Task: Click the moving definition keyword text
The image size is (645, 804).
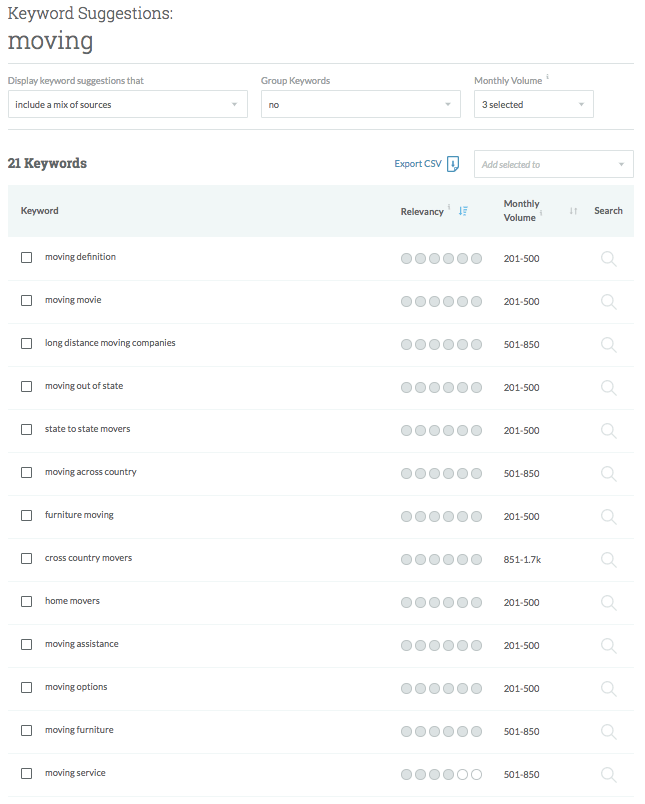Action: (80, 257)
